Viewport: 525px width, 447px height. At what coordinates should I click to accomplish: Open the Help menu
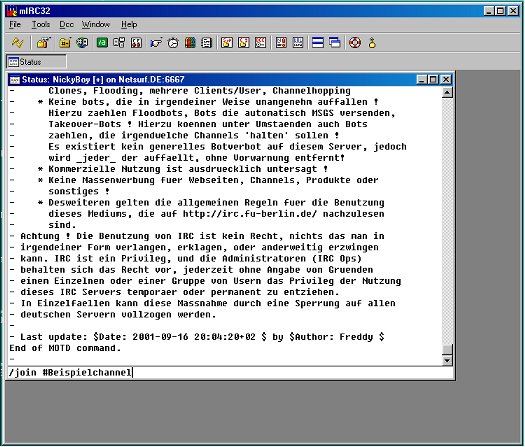click(x=129, y=24)
